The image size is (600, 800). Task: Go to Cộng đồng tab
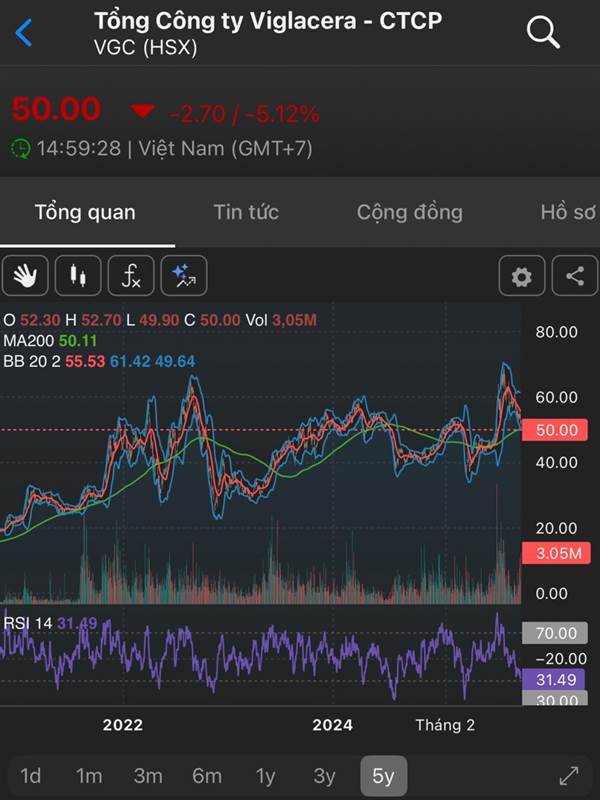tap(410, 212)
